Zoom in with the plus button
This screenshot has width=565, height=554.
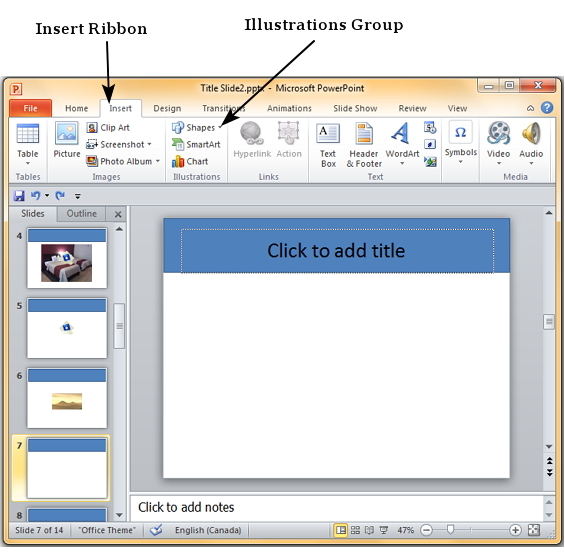tap(515, 530)
